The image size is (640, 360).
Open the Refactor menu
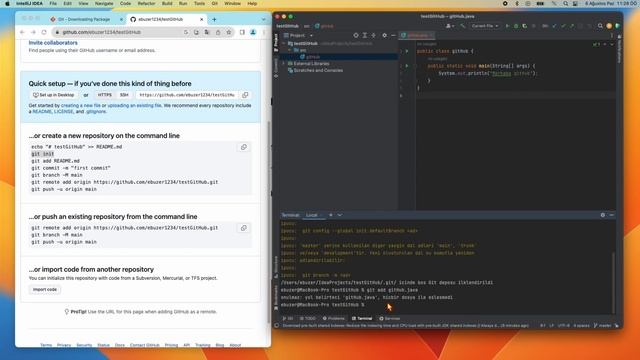click(146, 3)
